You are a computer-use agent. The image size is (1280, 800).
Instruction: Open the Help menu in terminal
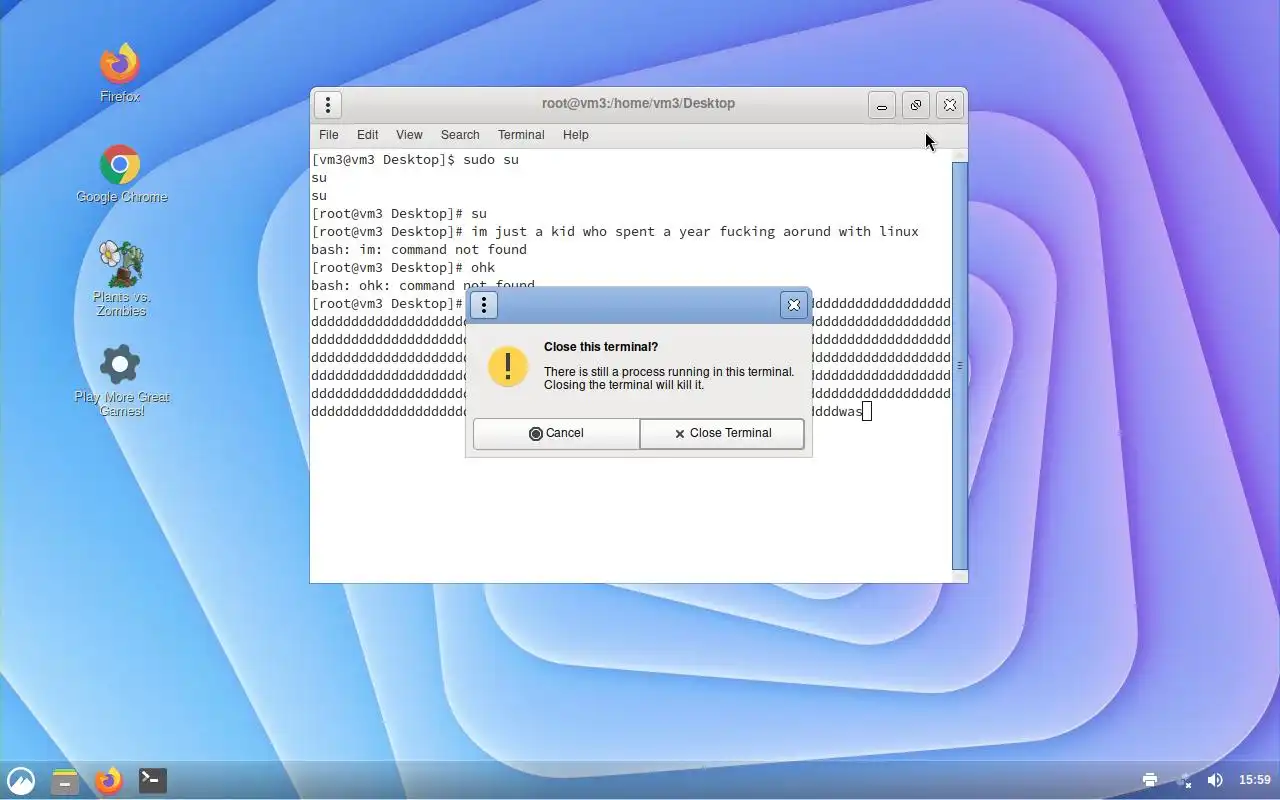point(576,135)
